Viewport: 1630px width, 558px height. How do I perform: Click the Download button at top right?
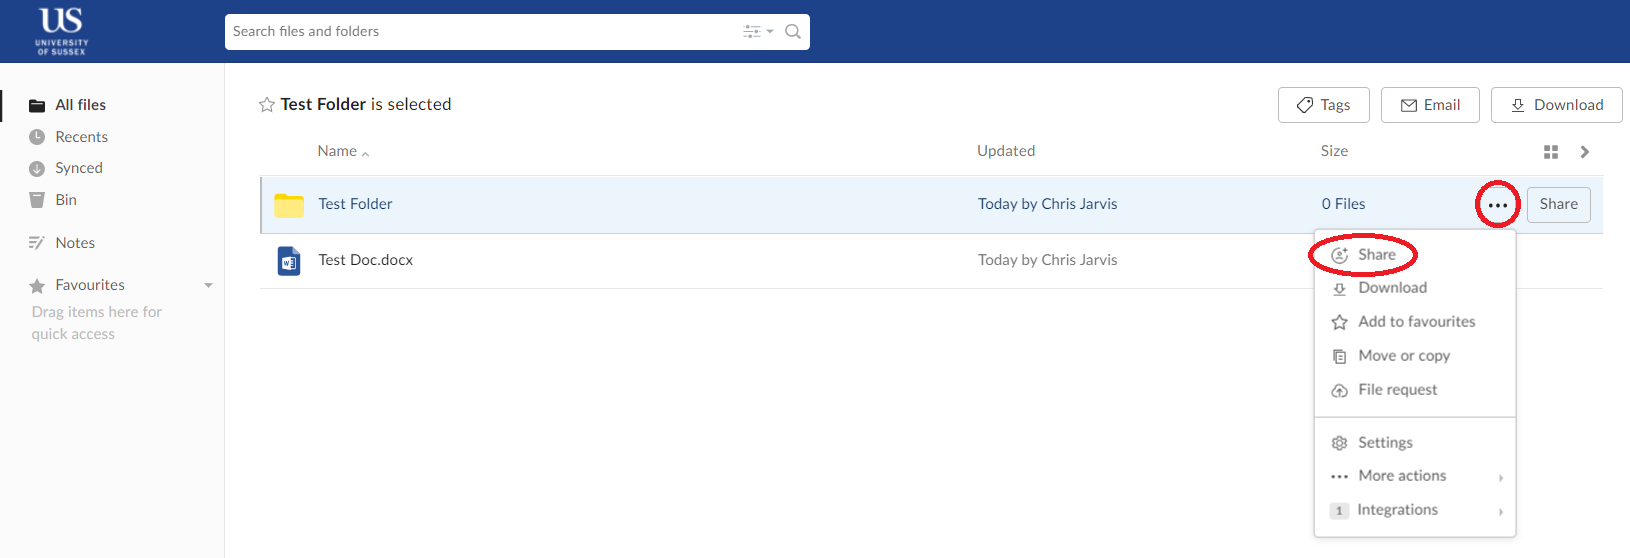point(1556,105)
